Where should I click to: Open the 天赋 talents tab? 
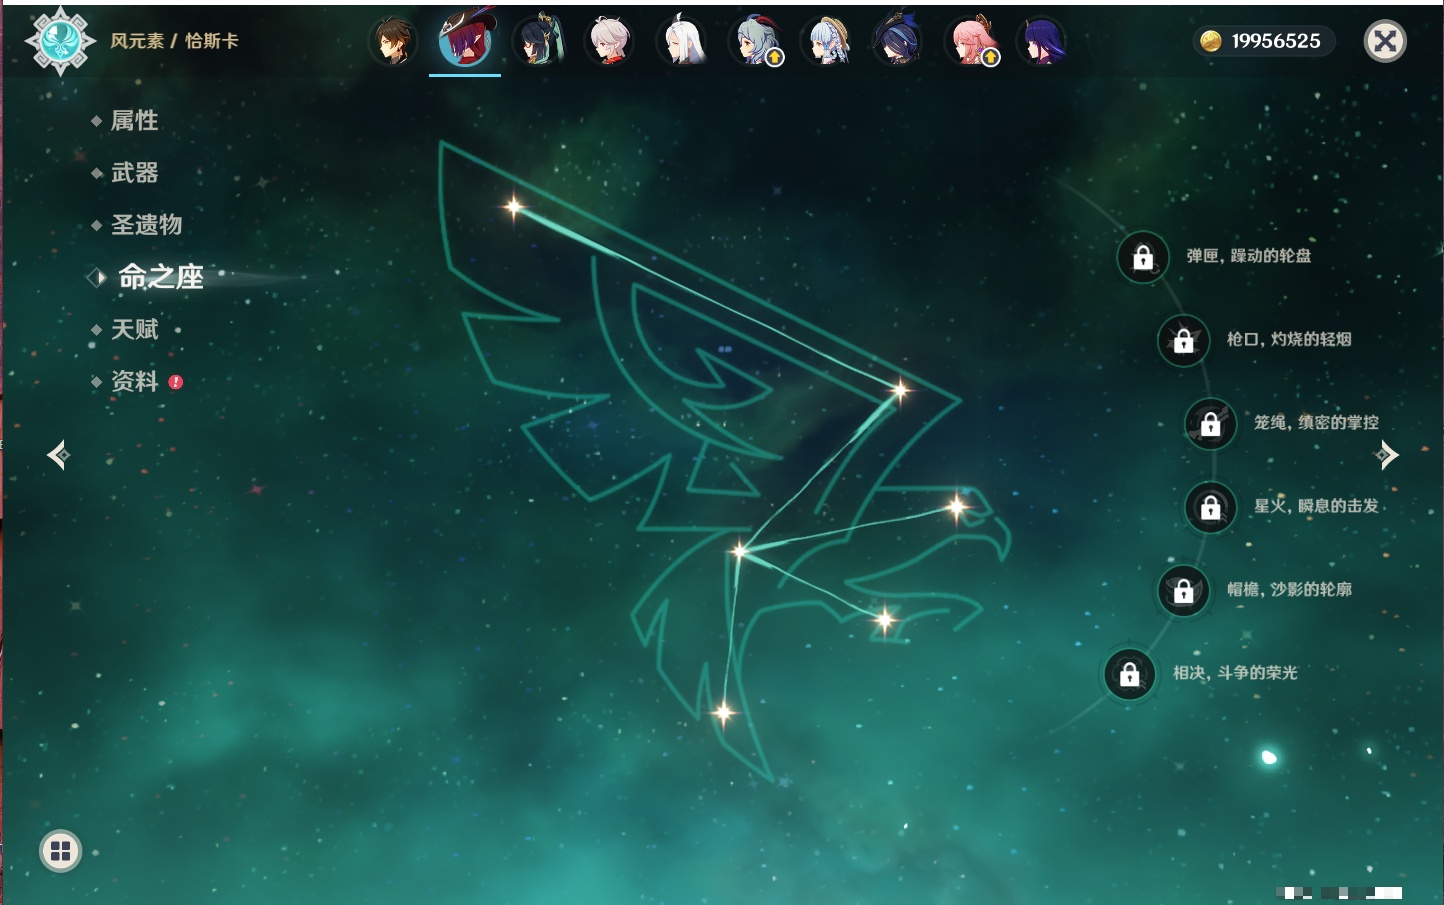click(134, 329)
